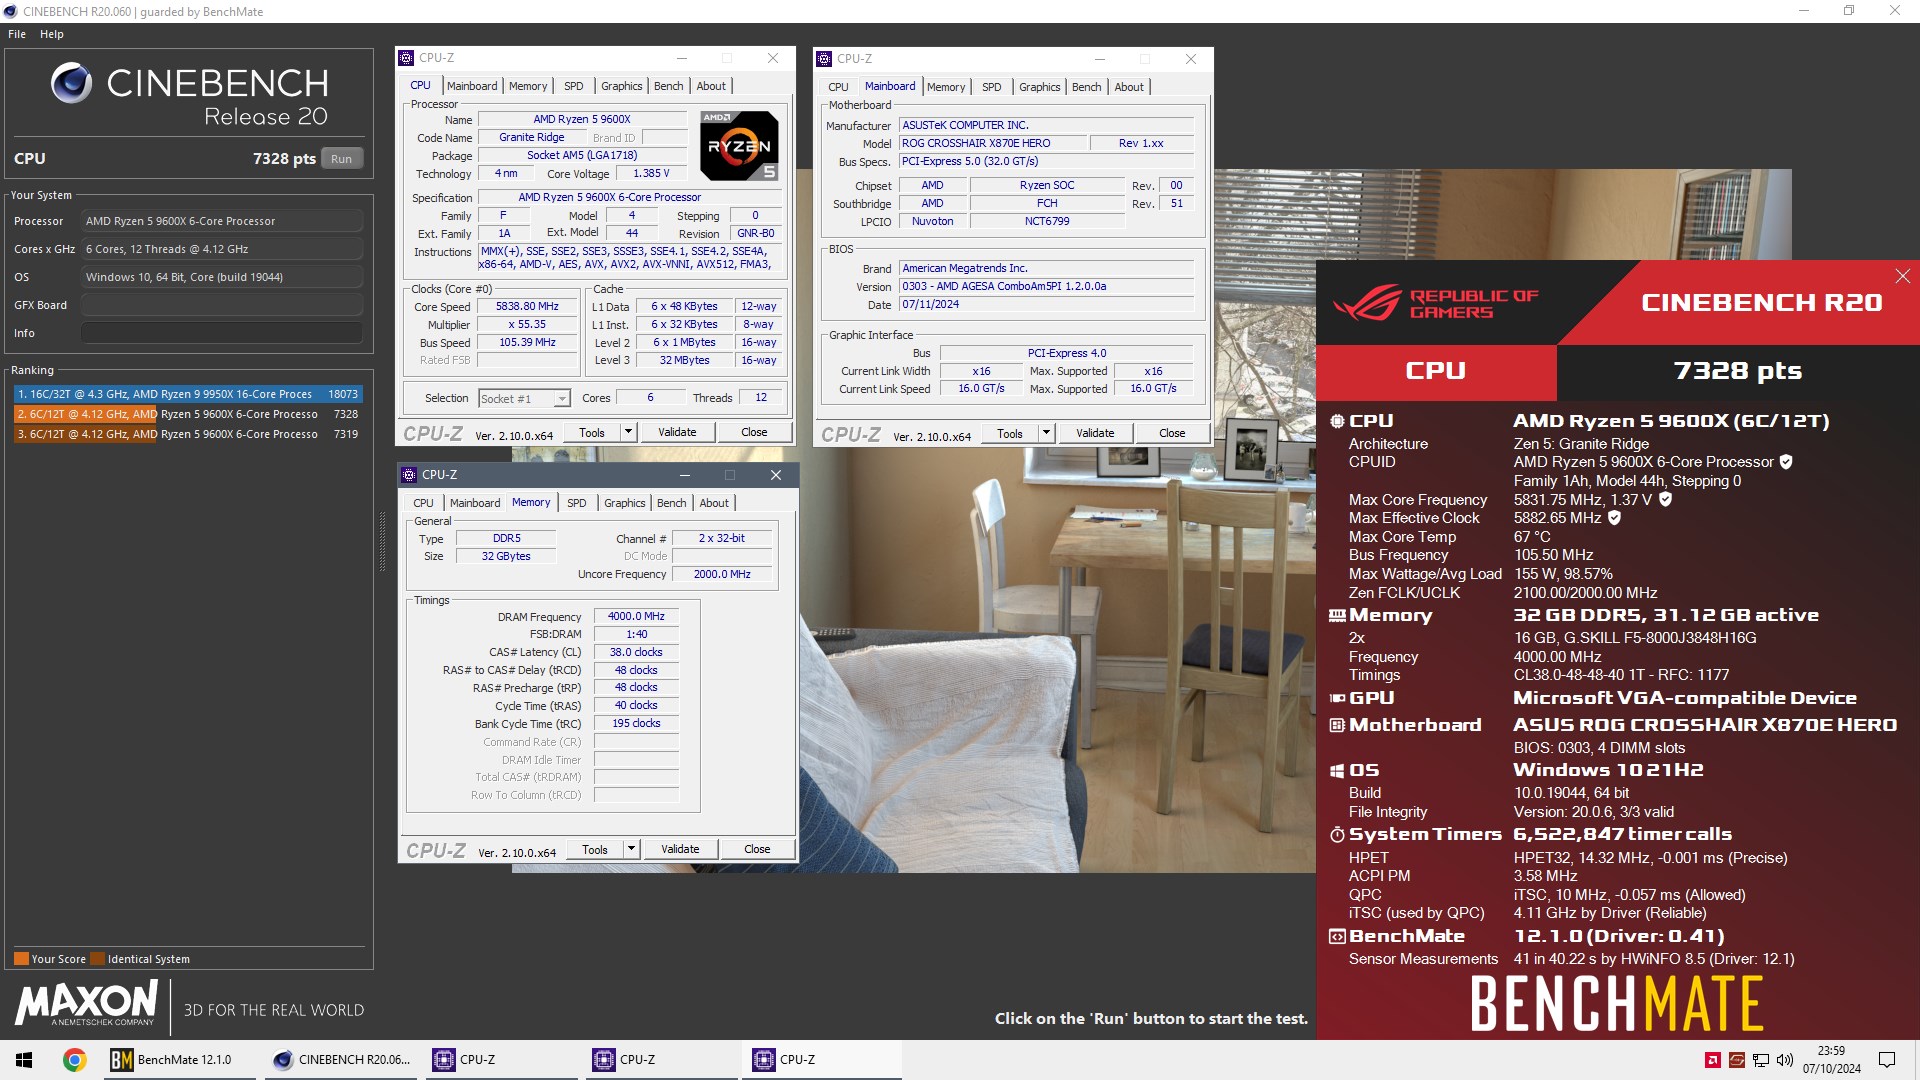Click Validate in the CPU tab window
This screenshot has width=1920, height=1080.
(x=677, y=432)
